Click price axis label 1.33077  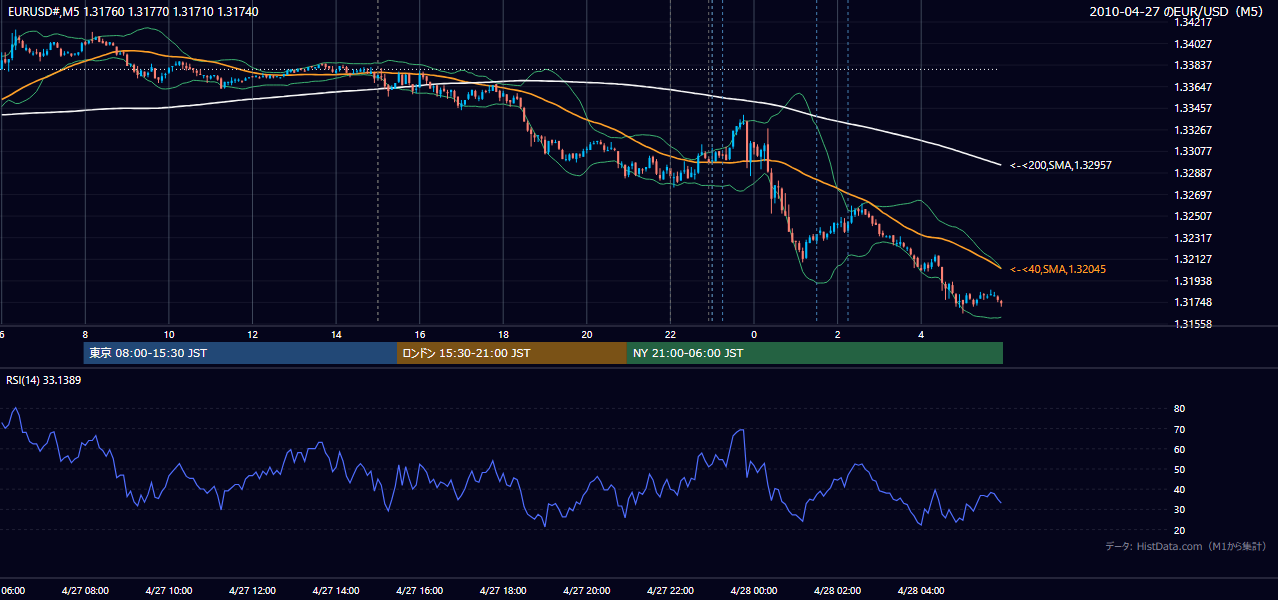click(x=1193, y=151)
